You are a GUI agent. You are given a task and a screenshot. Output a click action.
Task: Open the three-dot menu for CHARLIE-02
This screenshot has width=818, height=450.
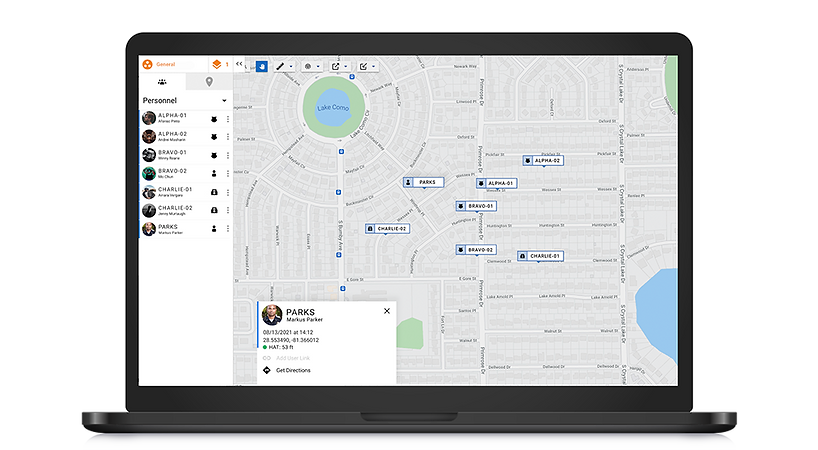click(x=228, y=210)
